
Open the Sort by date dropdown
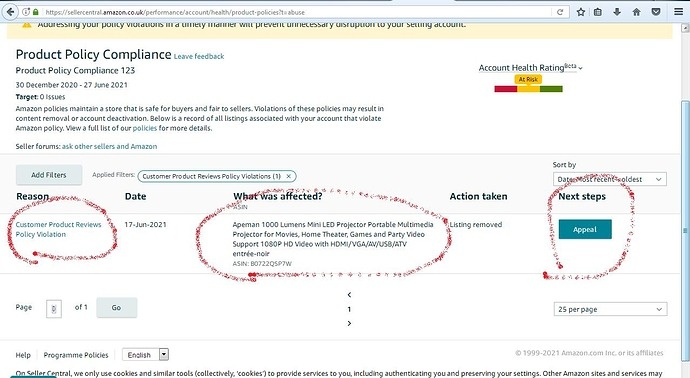[x=609, y=179]
